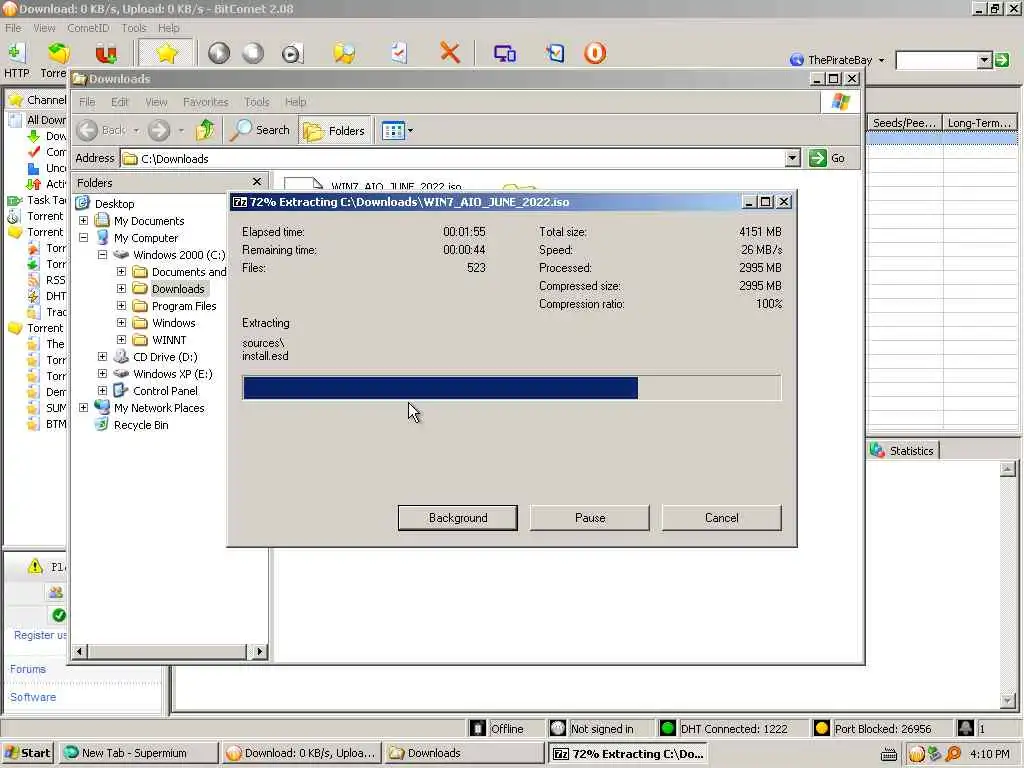
Task: Click the bell notification icon in status bar
Action: [x=965, y=728]
